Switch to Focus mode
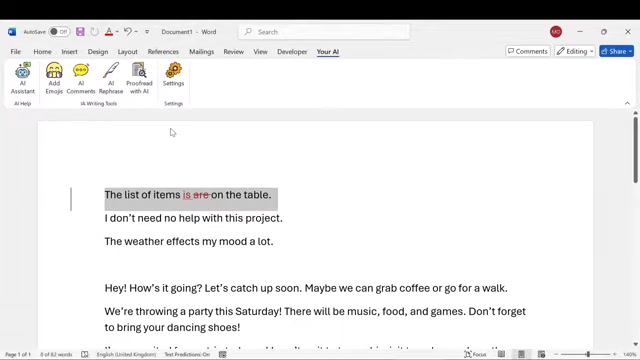 coord(476,354)
